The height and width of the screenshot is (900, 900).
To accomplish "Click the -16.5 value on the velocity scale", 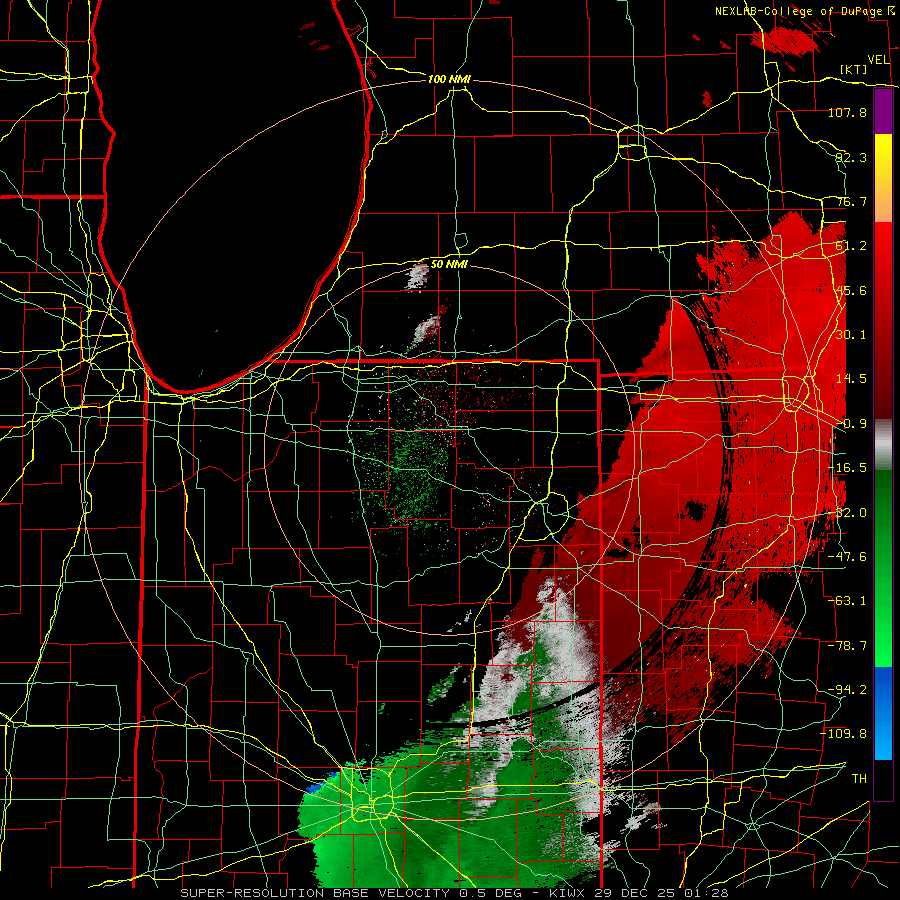I will 849,468.
